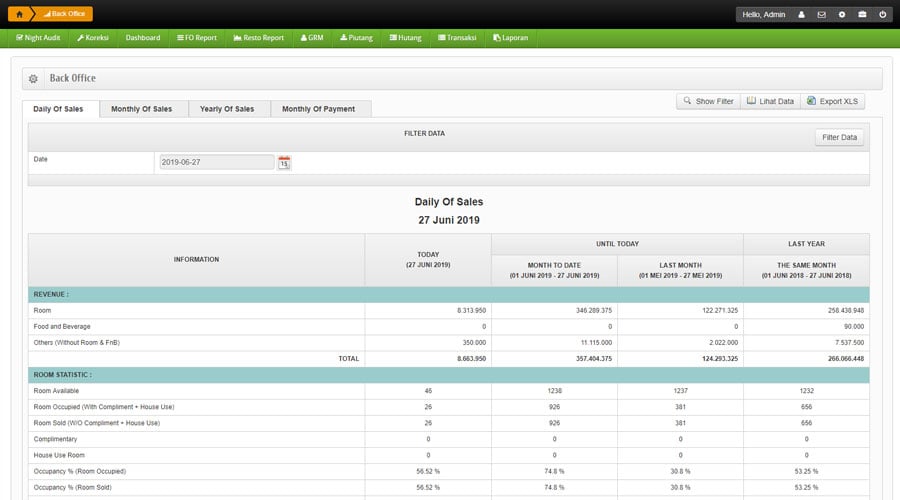Switch to Monthly Of Sales tab
This screenshot has width=900, height=500.
coord(141,109)
